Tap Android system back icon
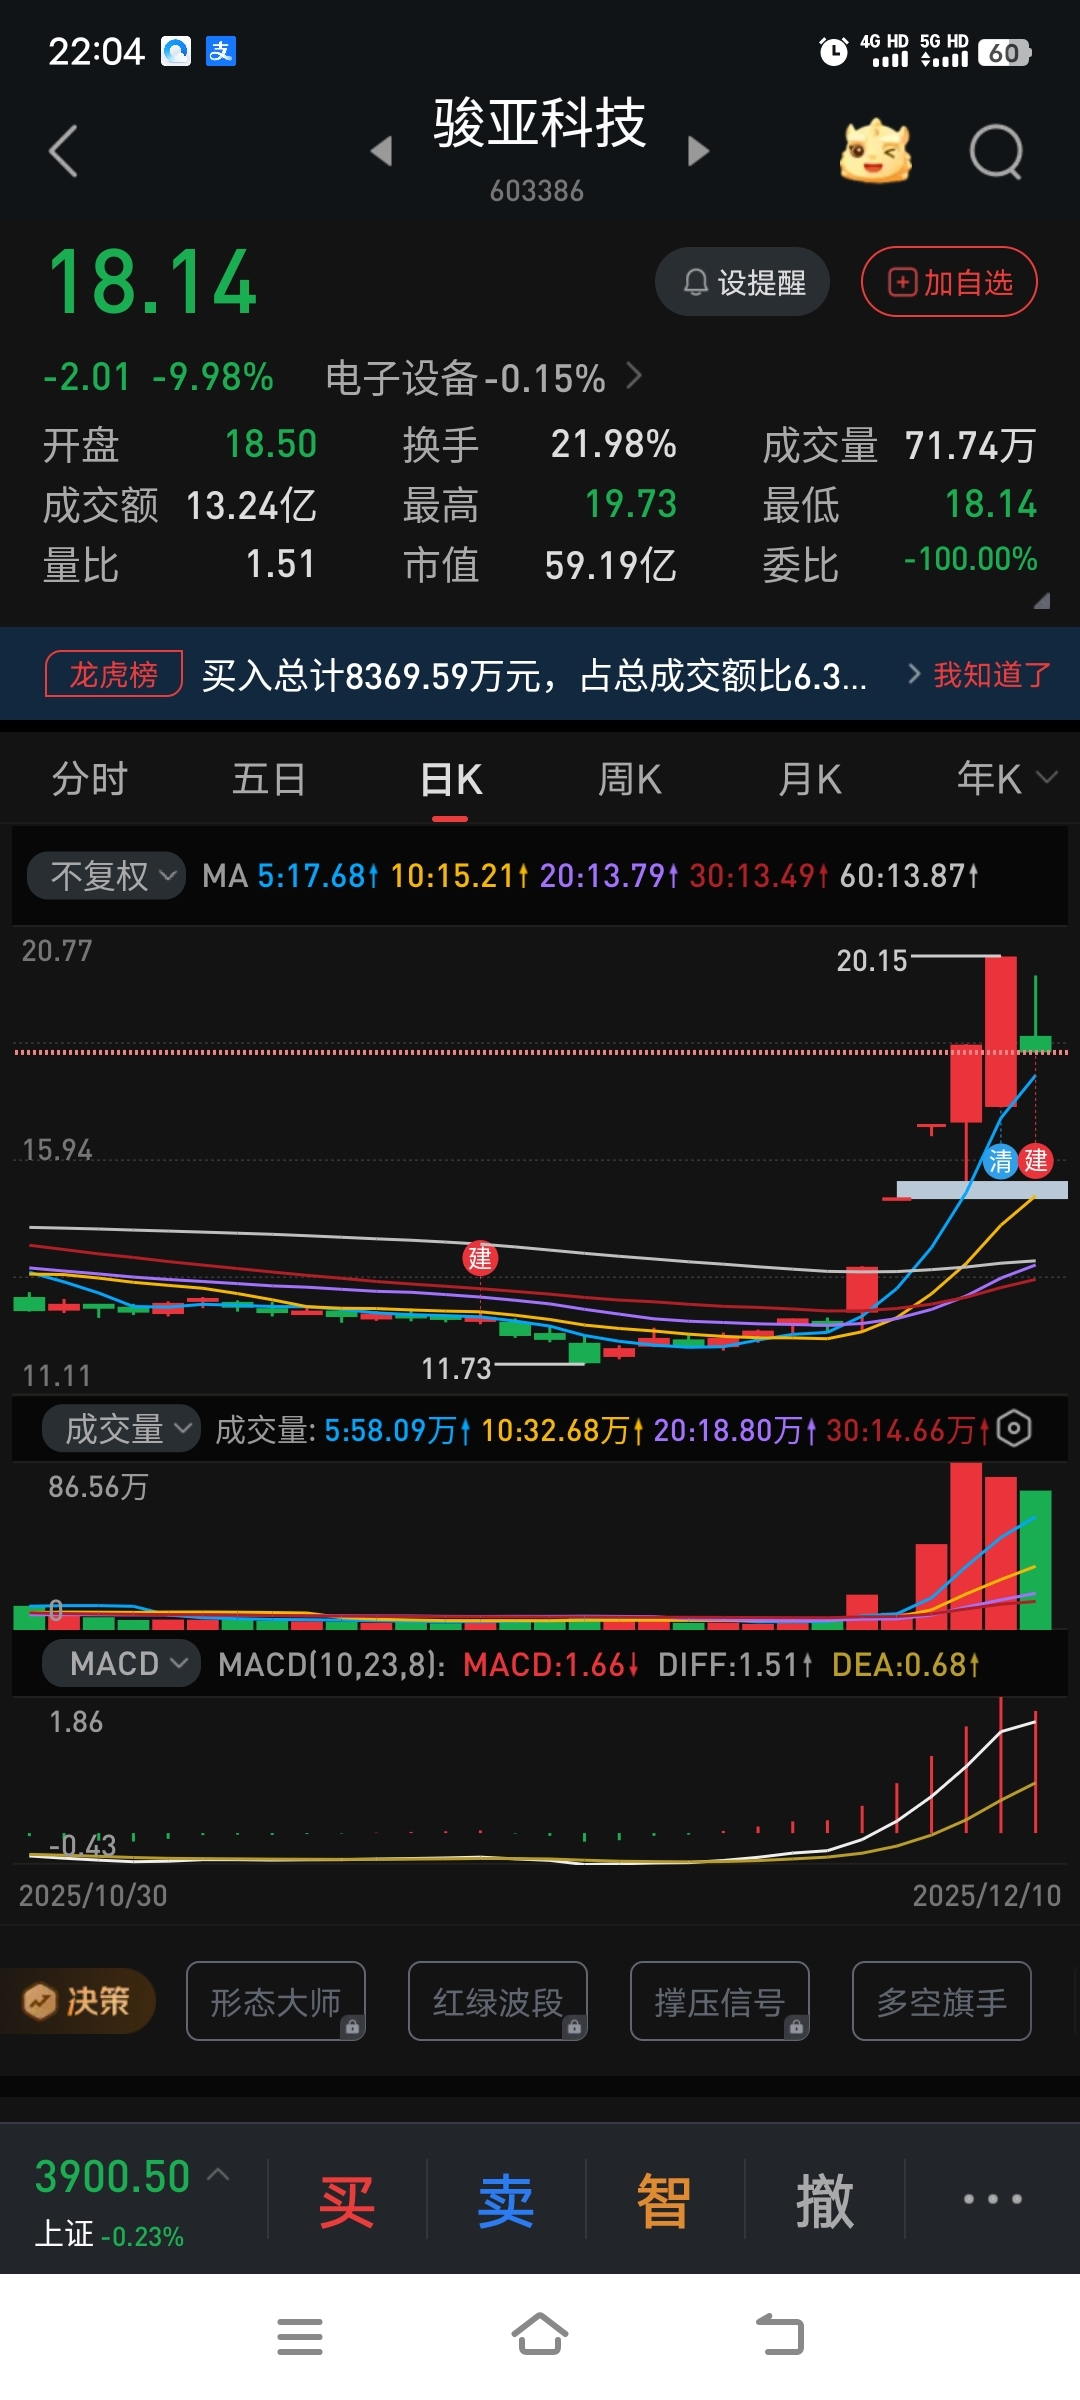The height and width of the screenshot is (2400, 1080). point(780,2335)
